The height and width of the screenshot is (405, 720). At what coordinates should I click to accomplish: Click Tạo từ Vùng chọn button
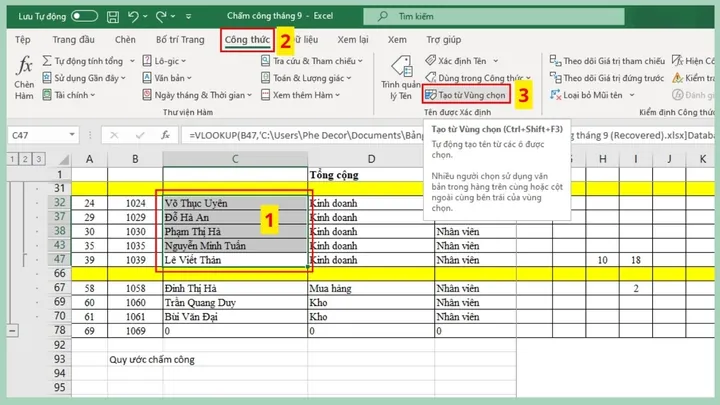click(x=466, y=95)
